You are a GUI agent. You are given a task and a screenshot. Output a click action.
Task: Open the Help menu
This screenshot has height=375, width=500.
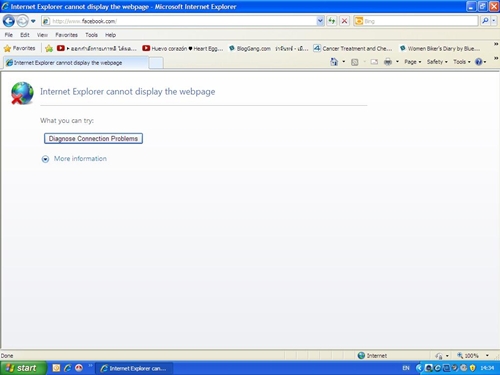pyautogui.click(x=110, y=35)
